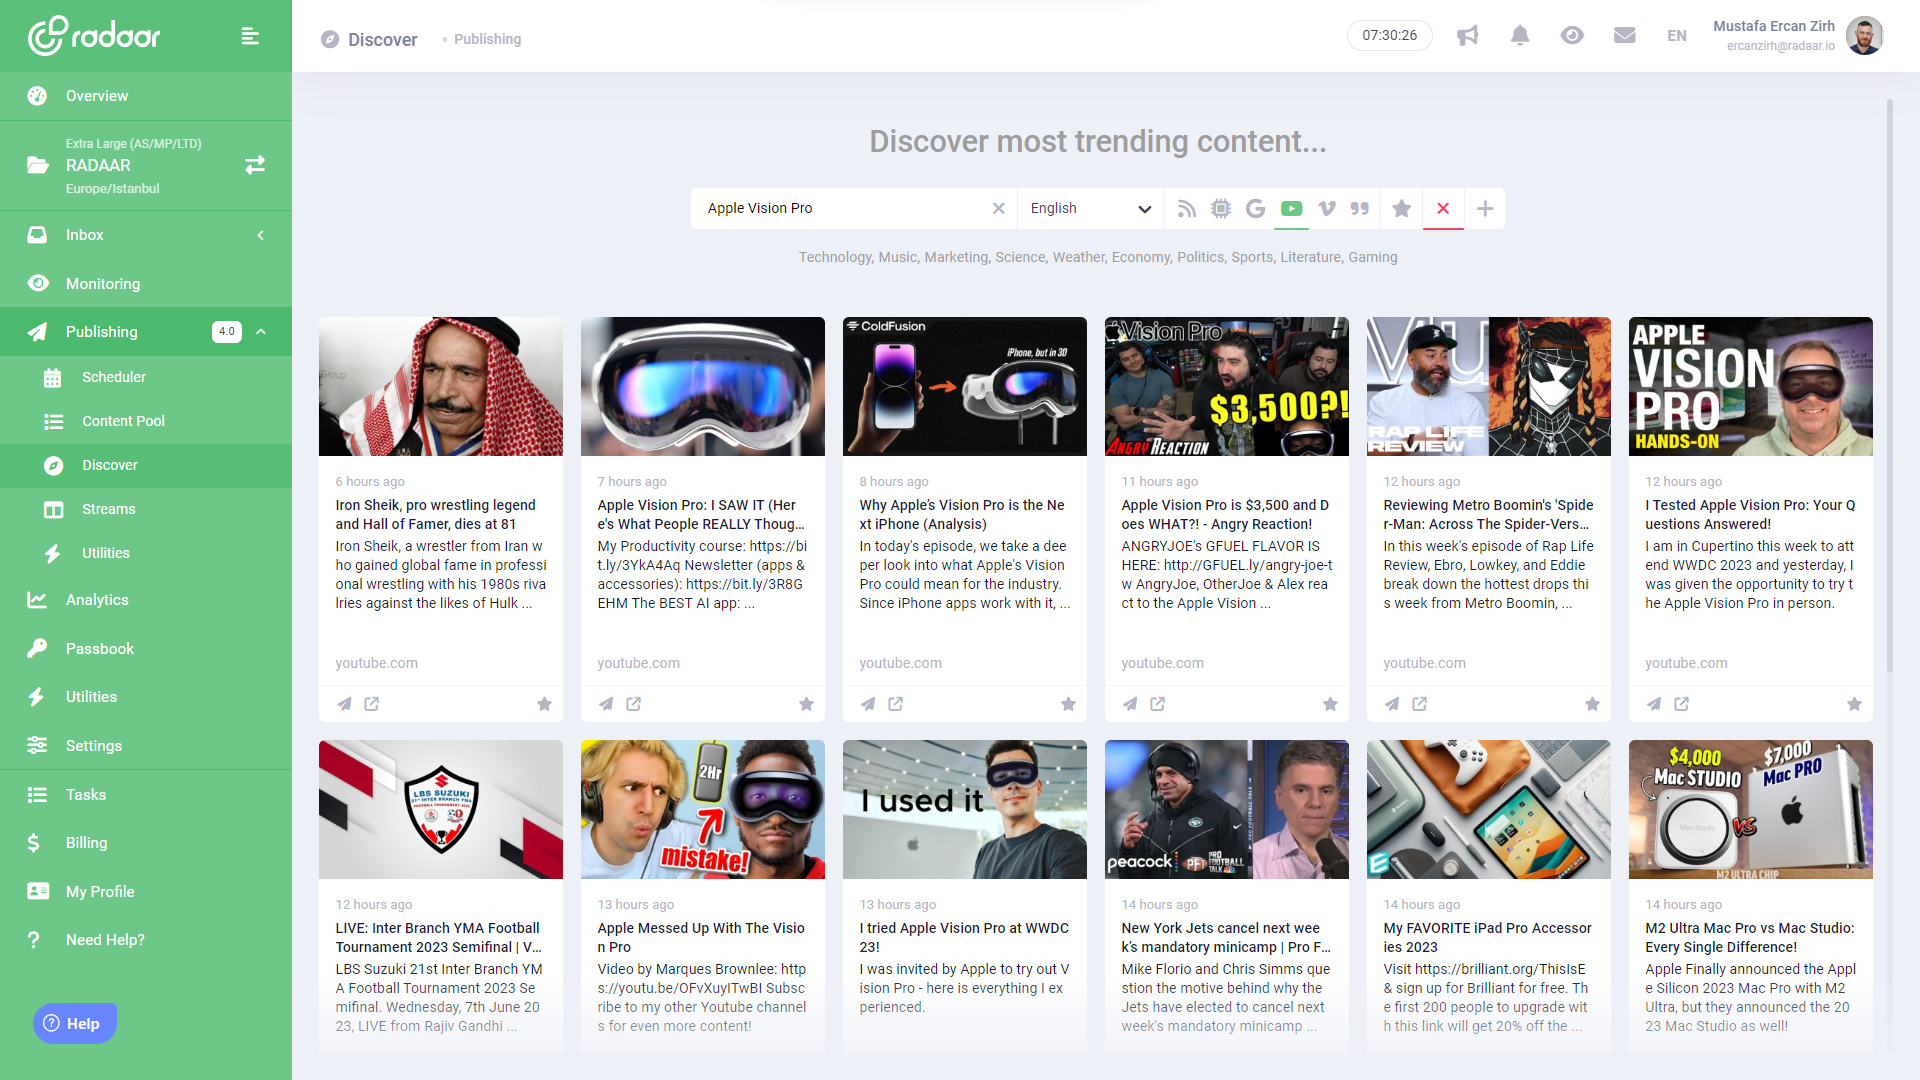The height and width of the screenshot is (1080, 1920).
Task: Click the star favorites filter icon
Action: coord(1401,208)
